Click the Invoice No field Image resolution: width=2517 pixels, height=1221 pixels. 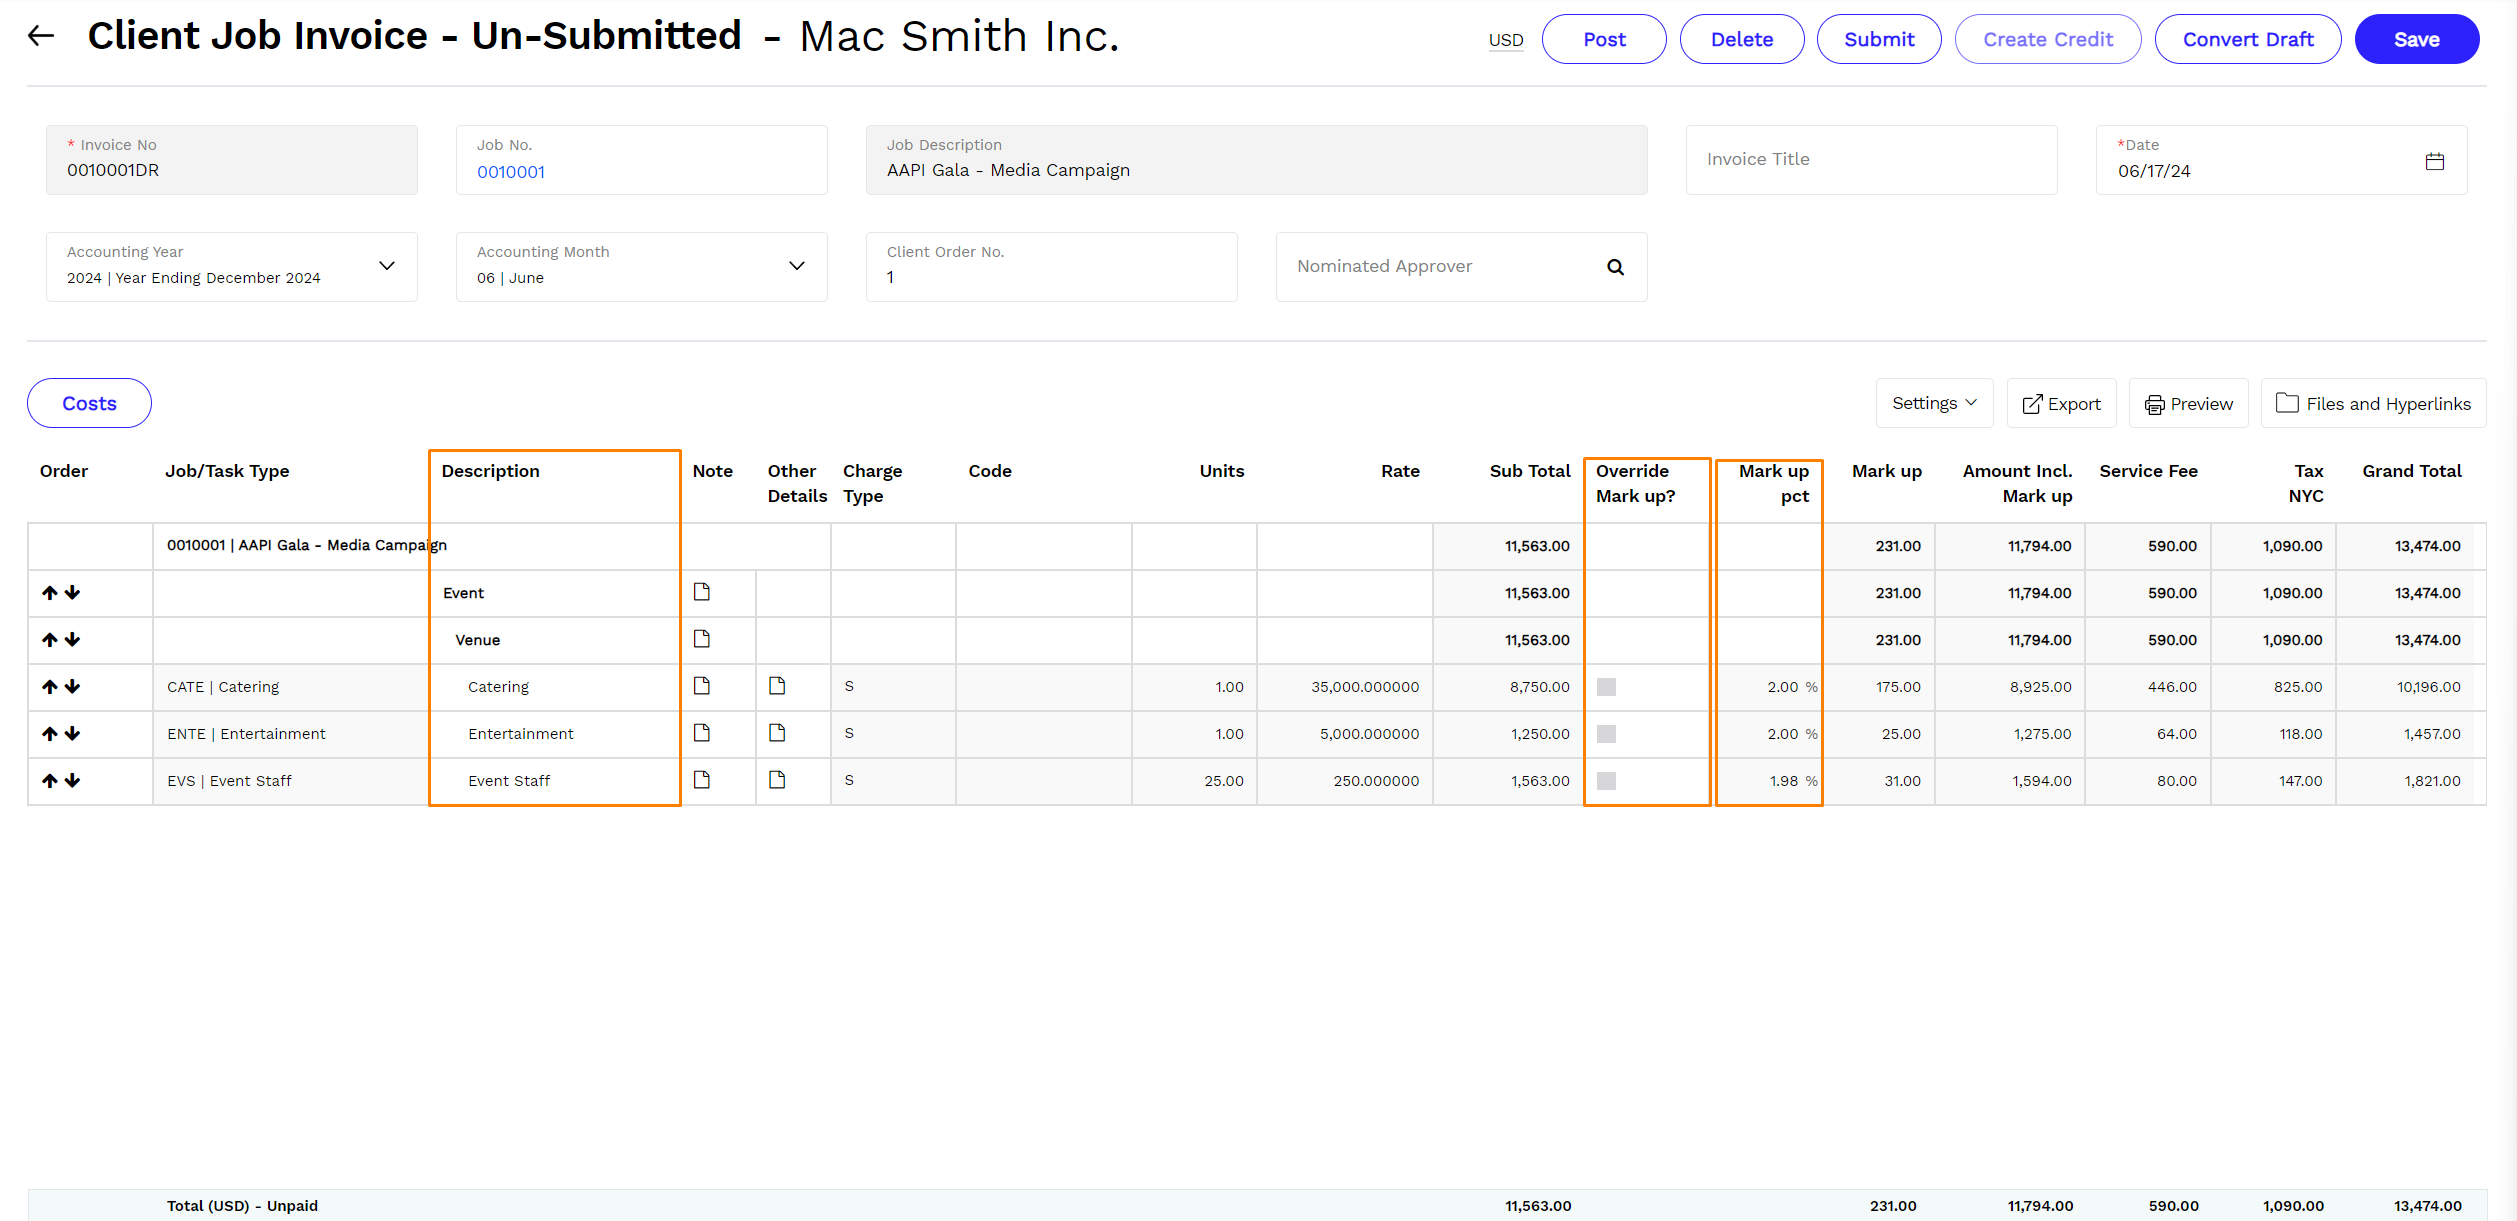[x=231, y=160]
